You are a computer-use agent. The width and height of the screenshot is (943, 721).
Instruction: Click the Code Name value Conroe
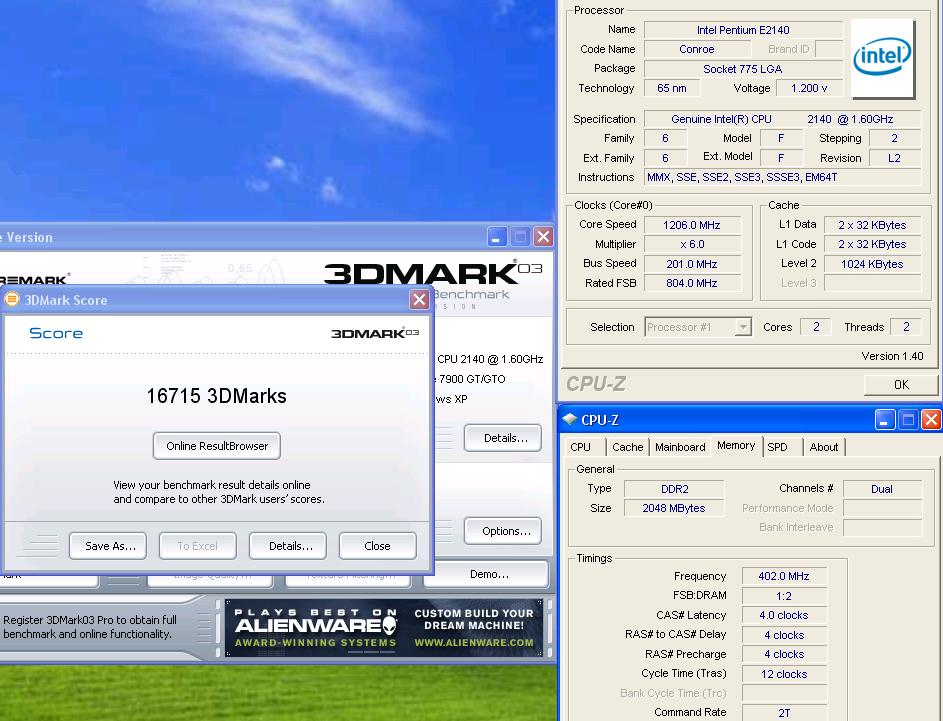tap(696, 49)
